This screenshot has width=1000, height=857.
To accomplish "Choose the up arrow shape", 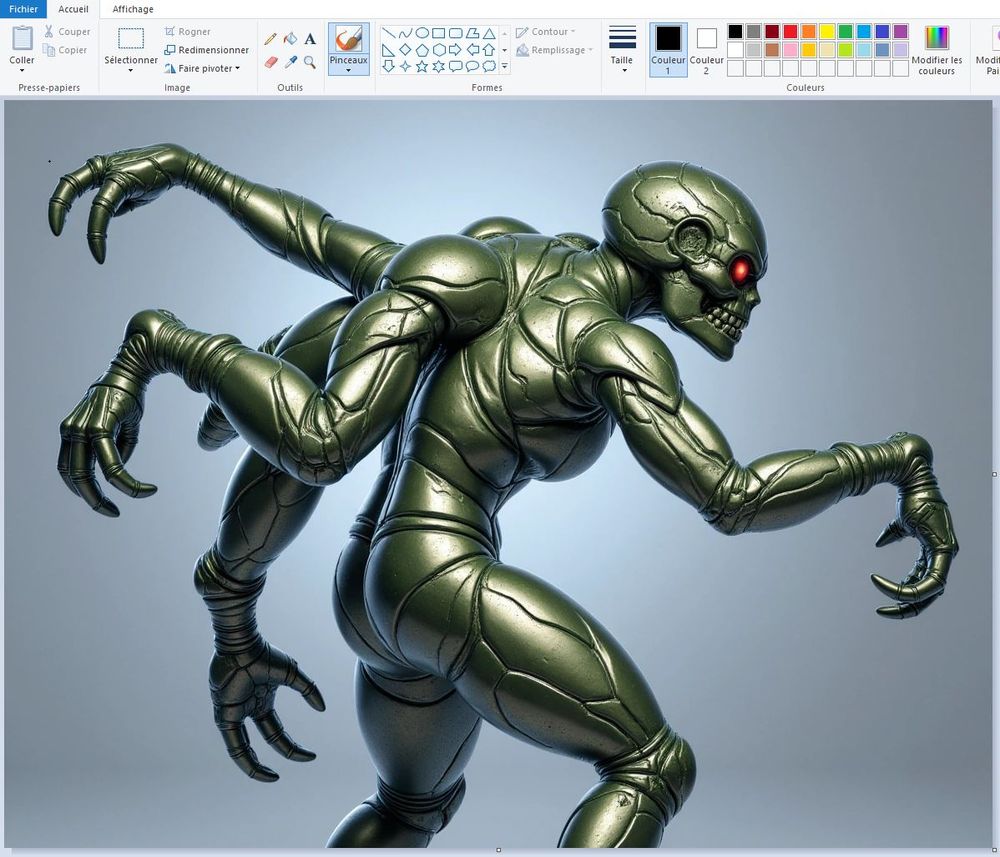I will point(489,50).
